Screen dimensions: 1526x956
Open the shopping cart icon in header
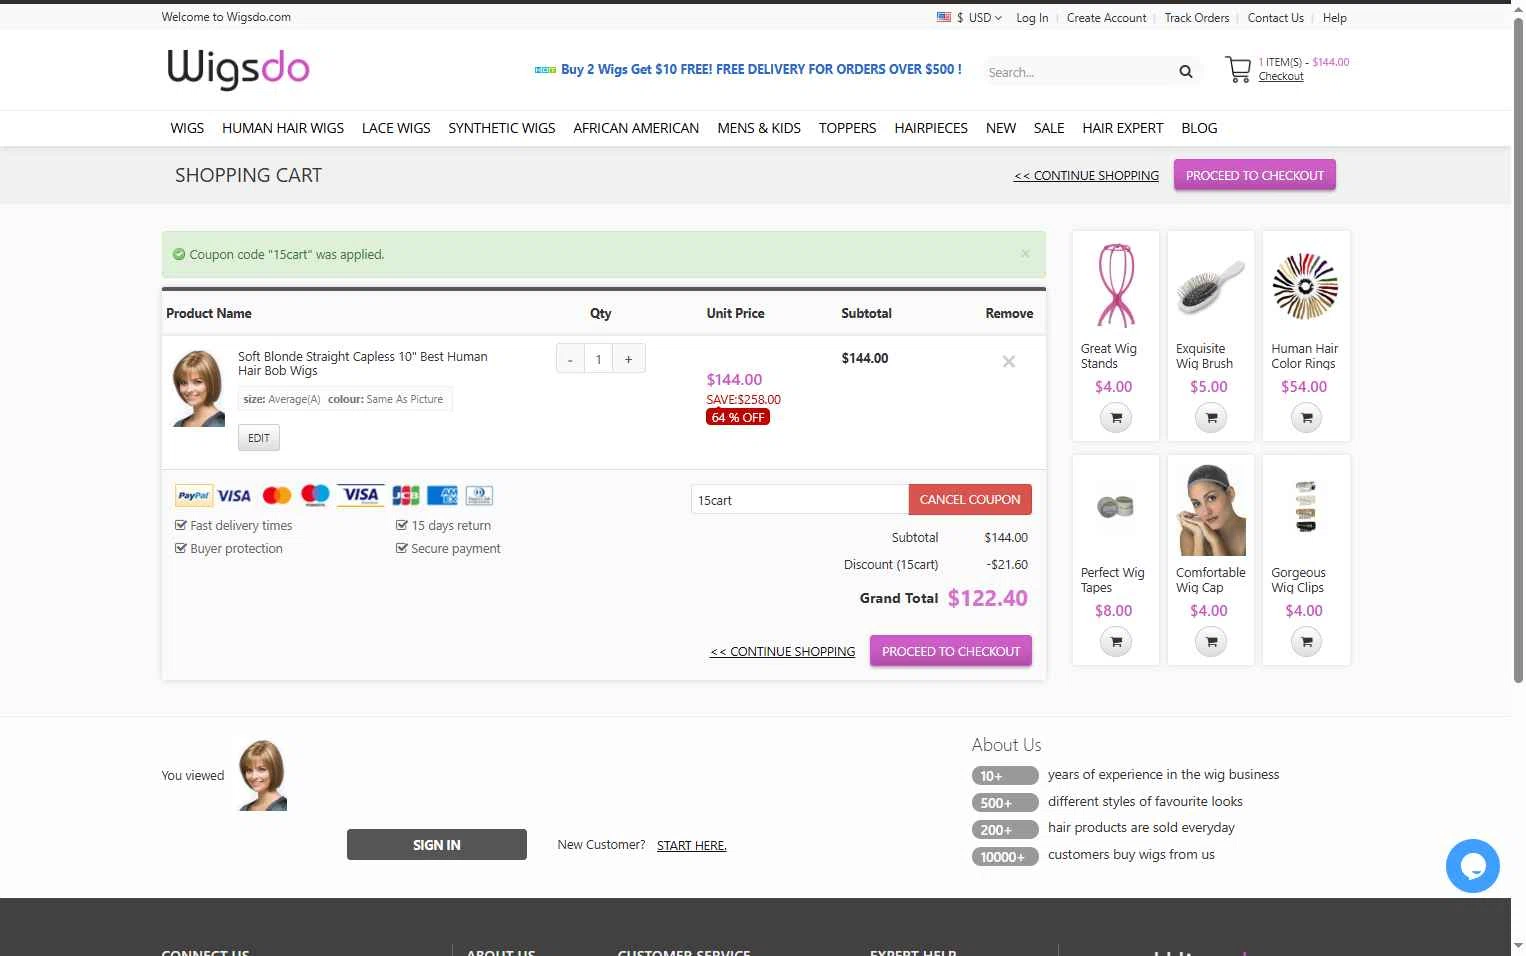pyautogui.click(x=1238, y=69)
